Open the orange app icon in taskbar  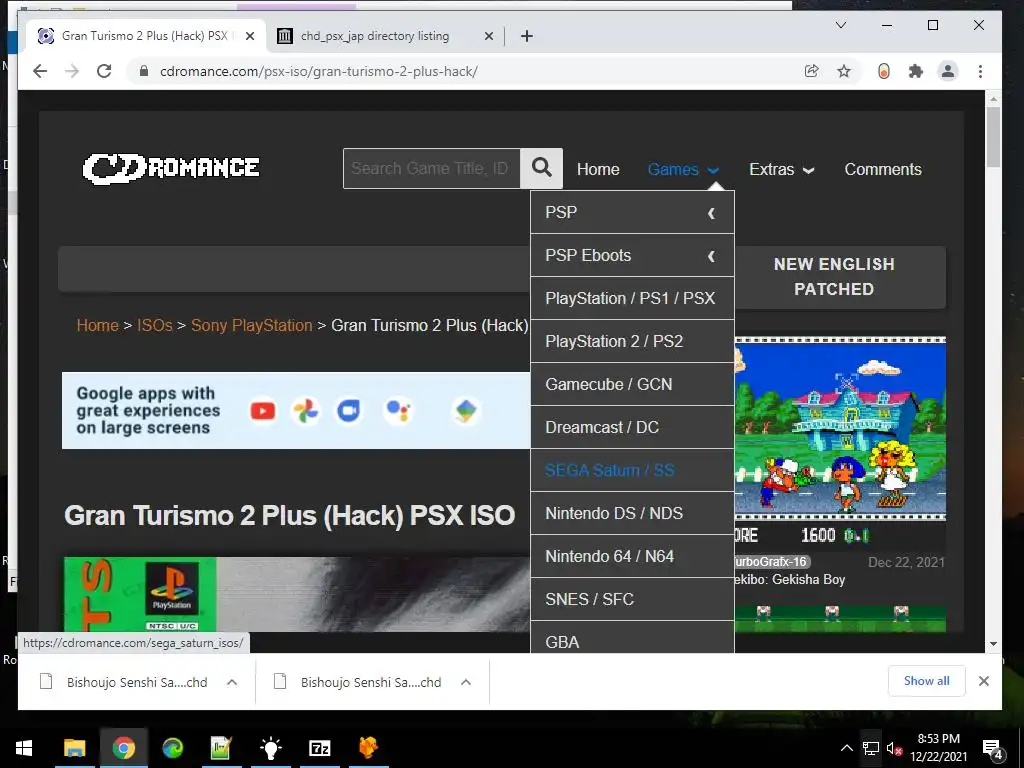click(x=368, y=748)
